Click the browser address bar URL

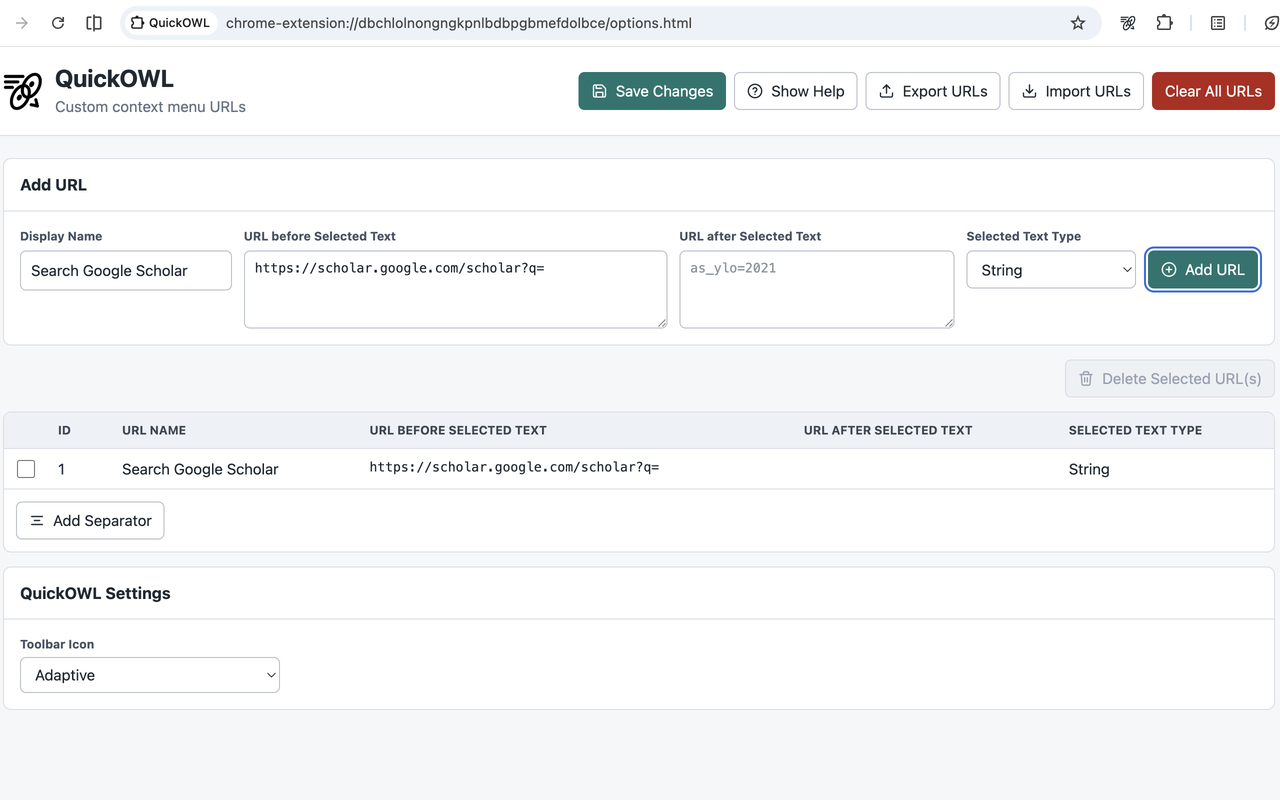coord(459,23)
